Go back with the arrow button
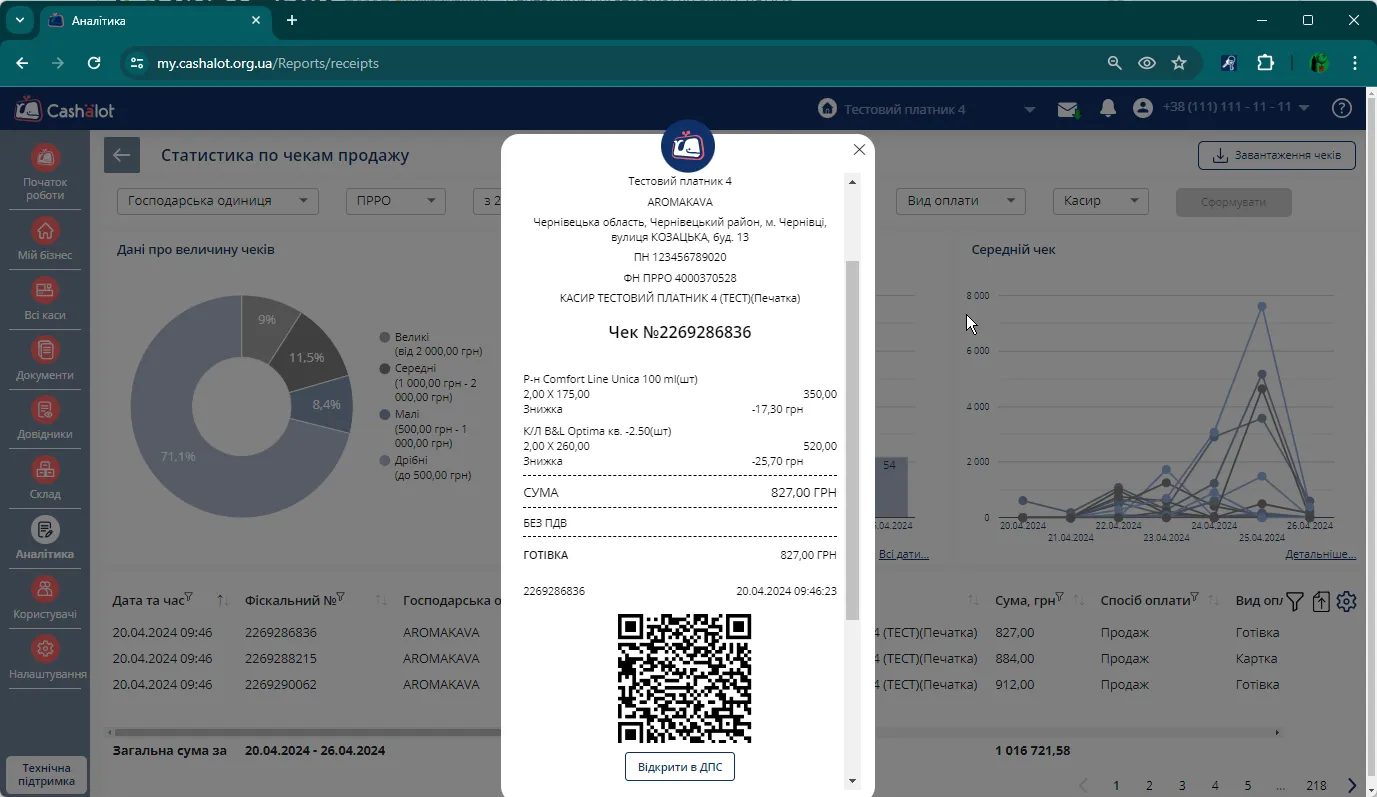Viewport: 1377px width, 797px height. coord(122,155)
